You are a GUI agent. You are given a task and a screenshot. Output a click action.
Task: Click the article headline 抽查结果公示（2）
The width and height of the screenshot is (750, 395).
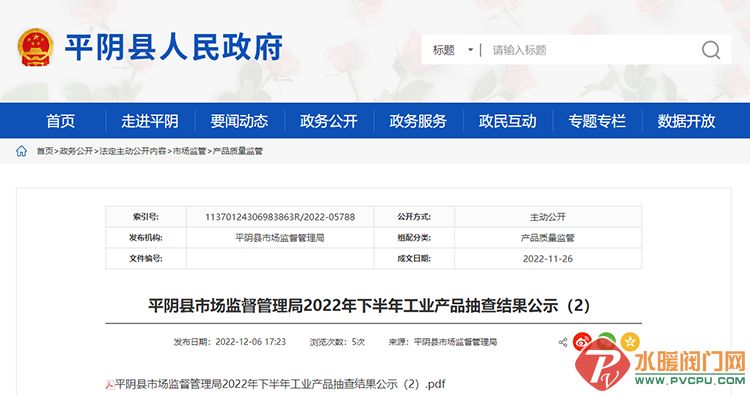click(x=369, y=306)
